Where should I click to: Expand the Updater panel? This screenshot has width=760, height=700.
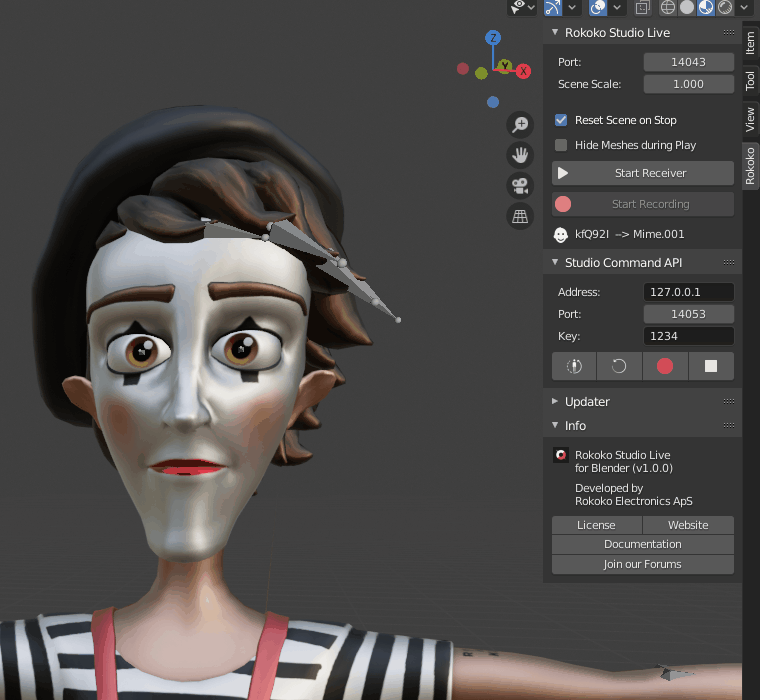[555, 401]
